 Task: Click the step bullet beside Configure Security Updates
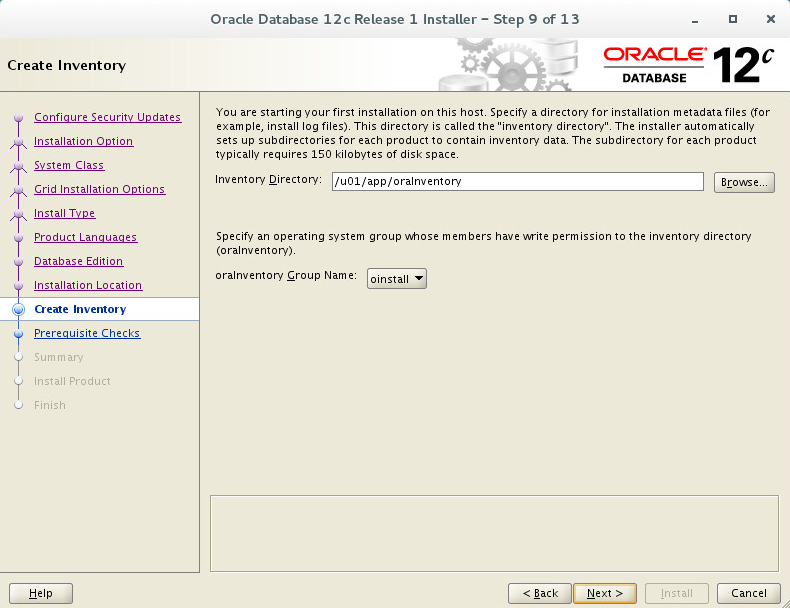[x=19, y=117]
